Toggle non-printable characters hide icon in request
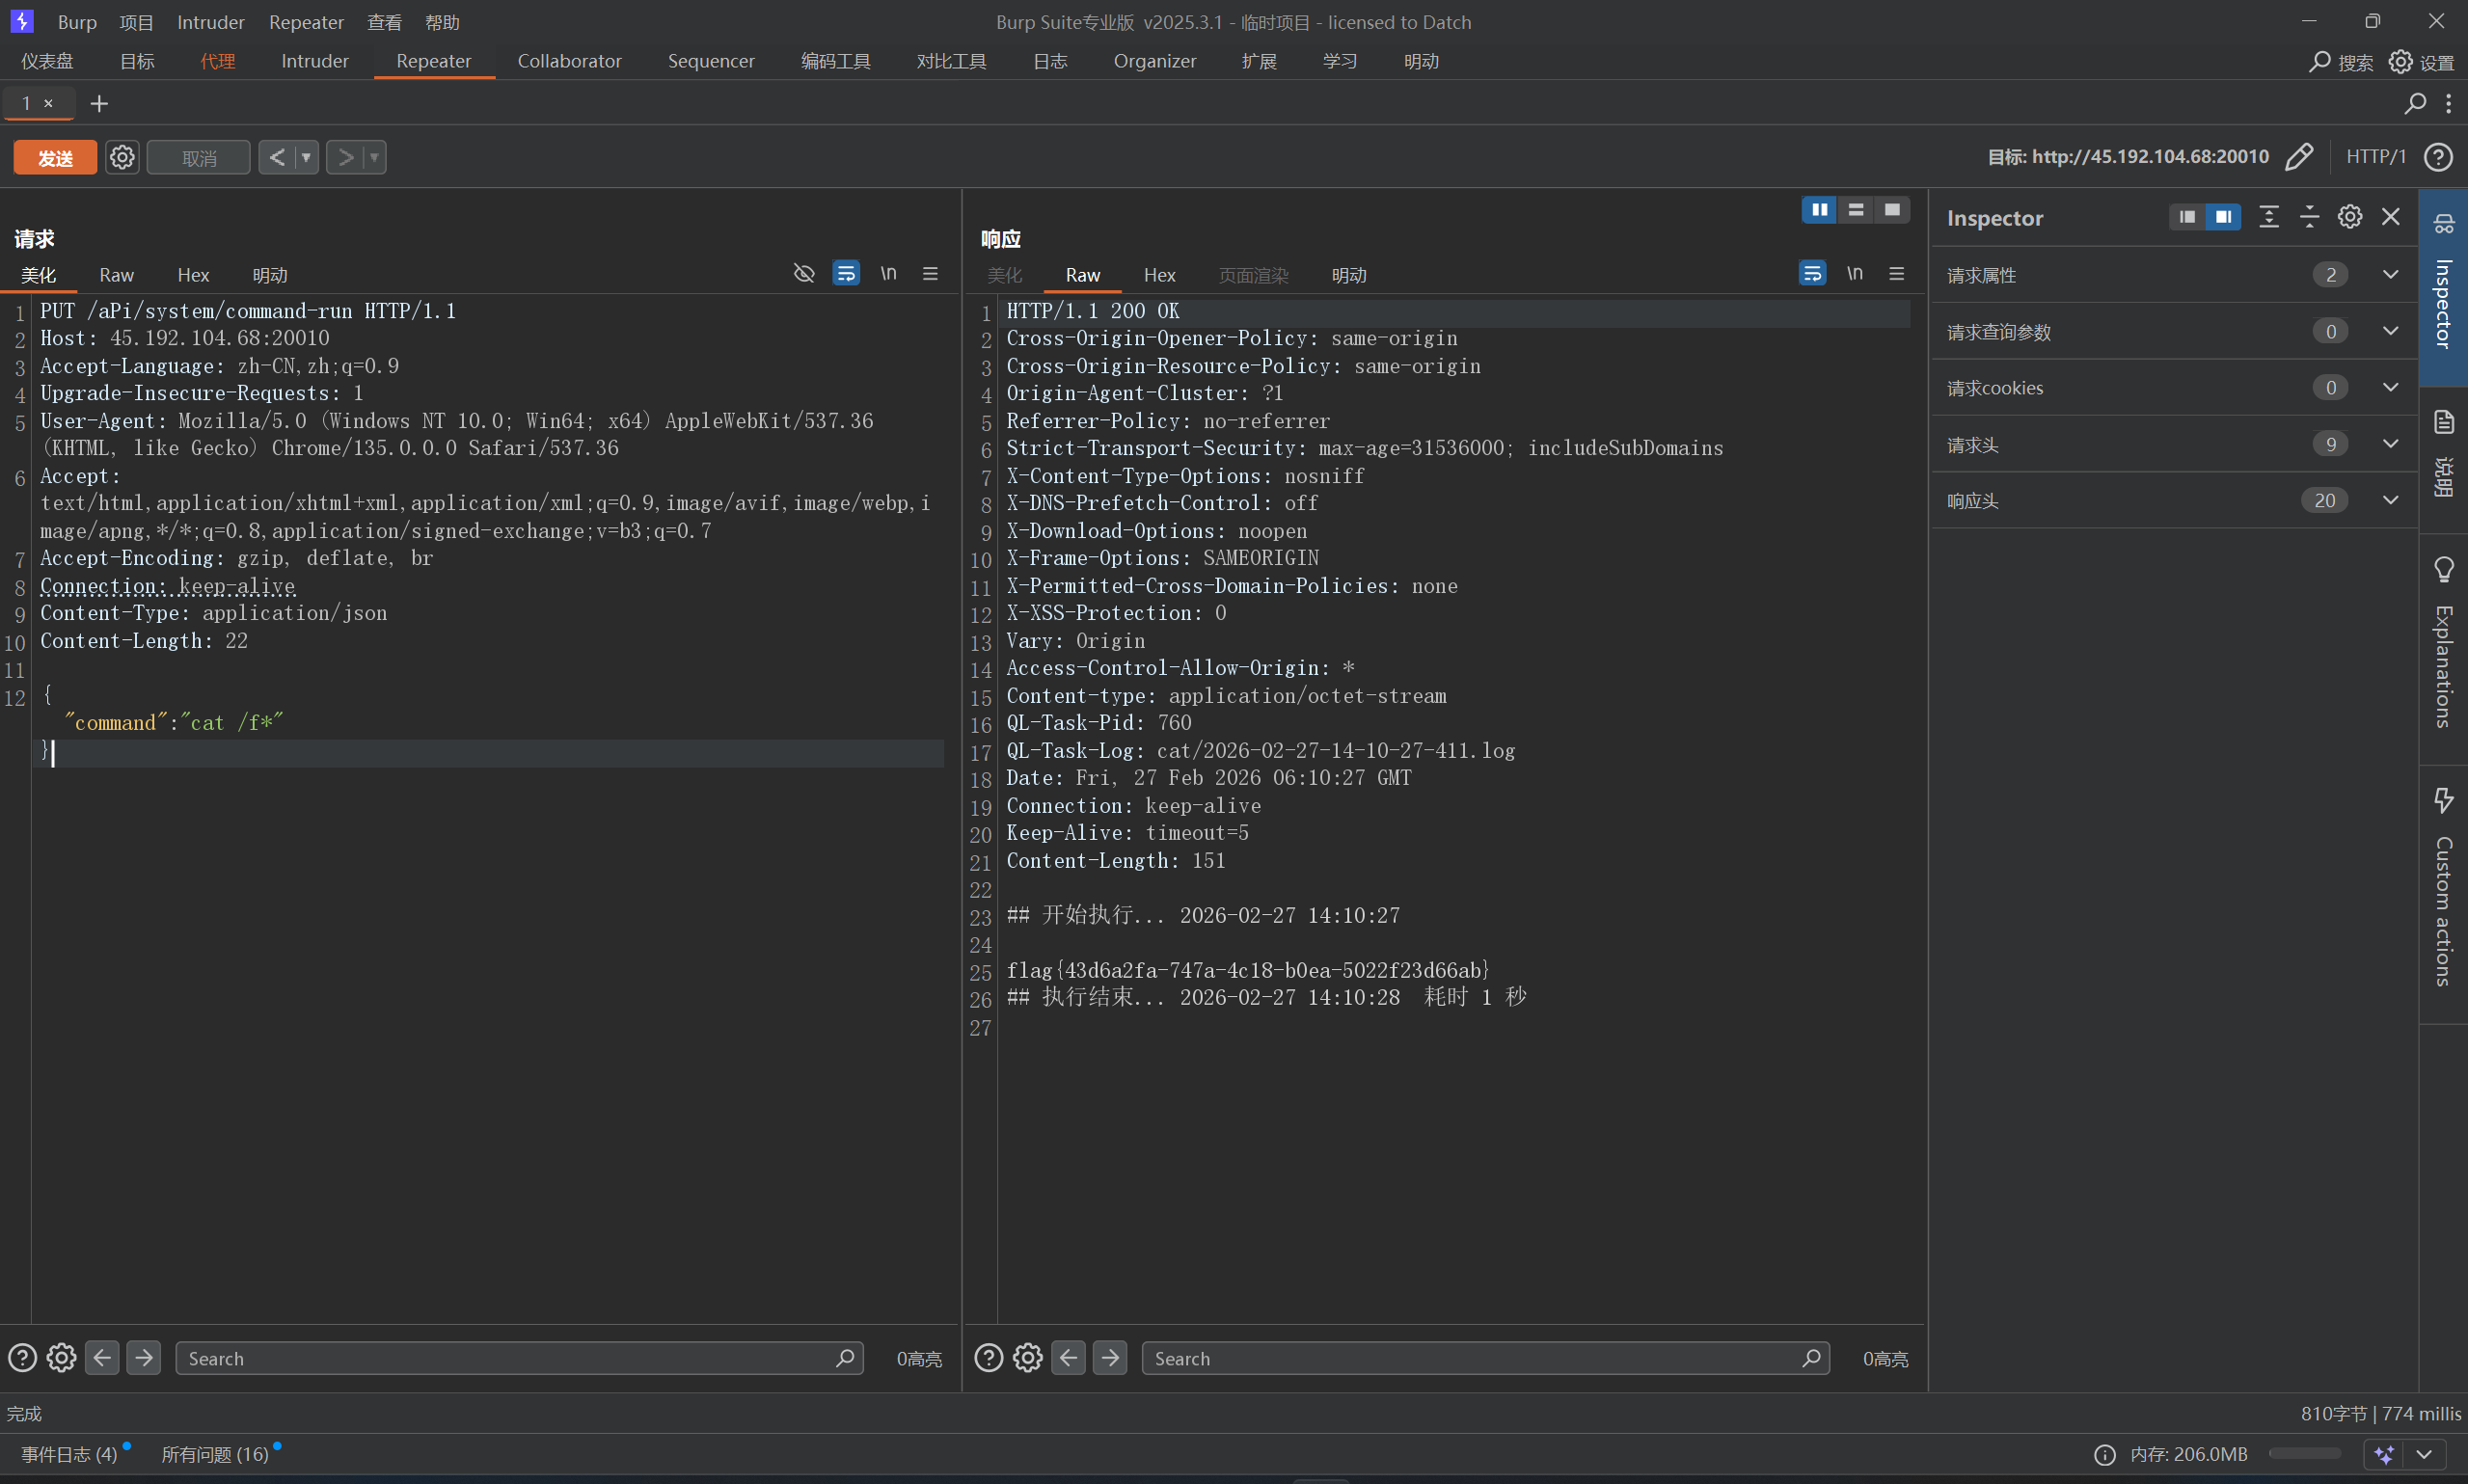Image resolution: width=2468 pixels, height=1484 pixels. point(804,274)
